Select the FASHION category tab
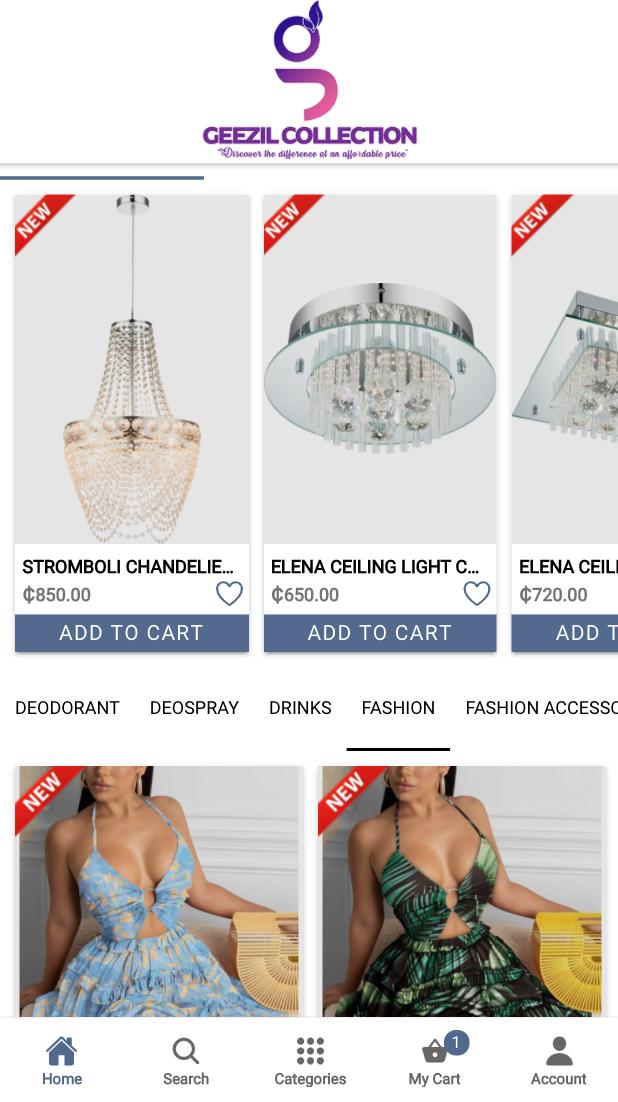This screenshot has width=618, height=1102. pyautogui.click(x=398, y=708)
